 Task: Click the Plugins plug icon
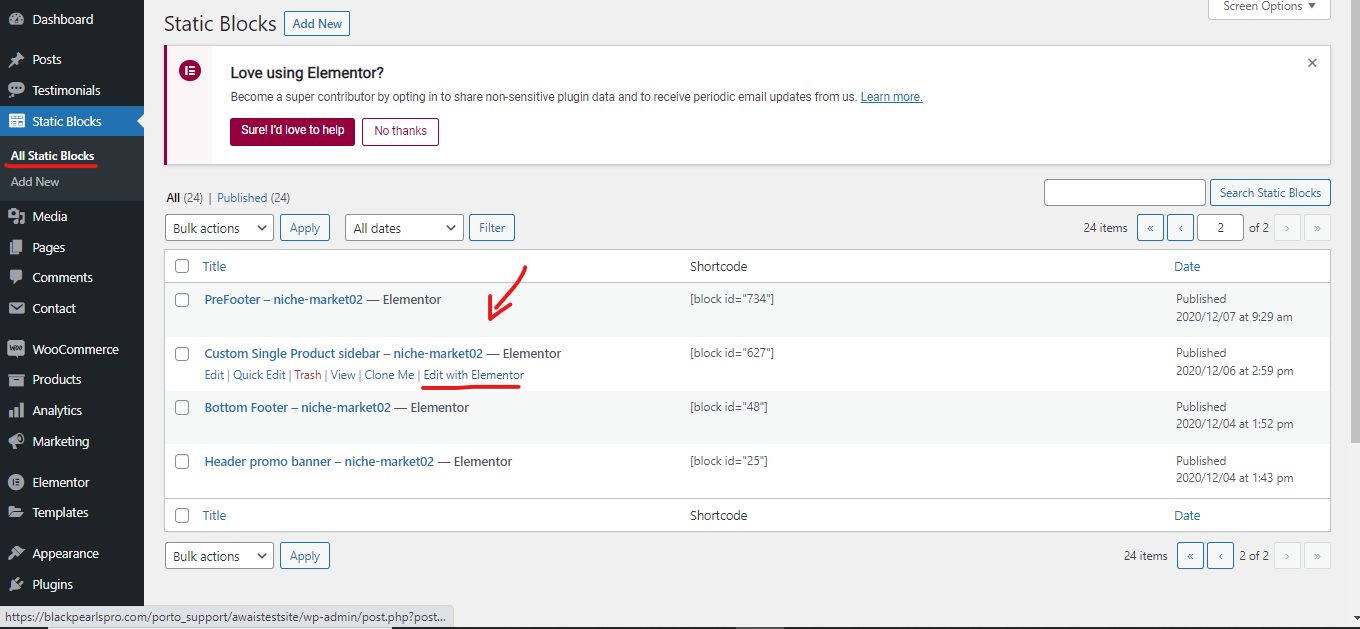16,584
